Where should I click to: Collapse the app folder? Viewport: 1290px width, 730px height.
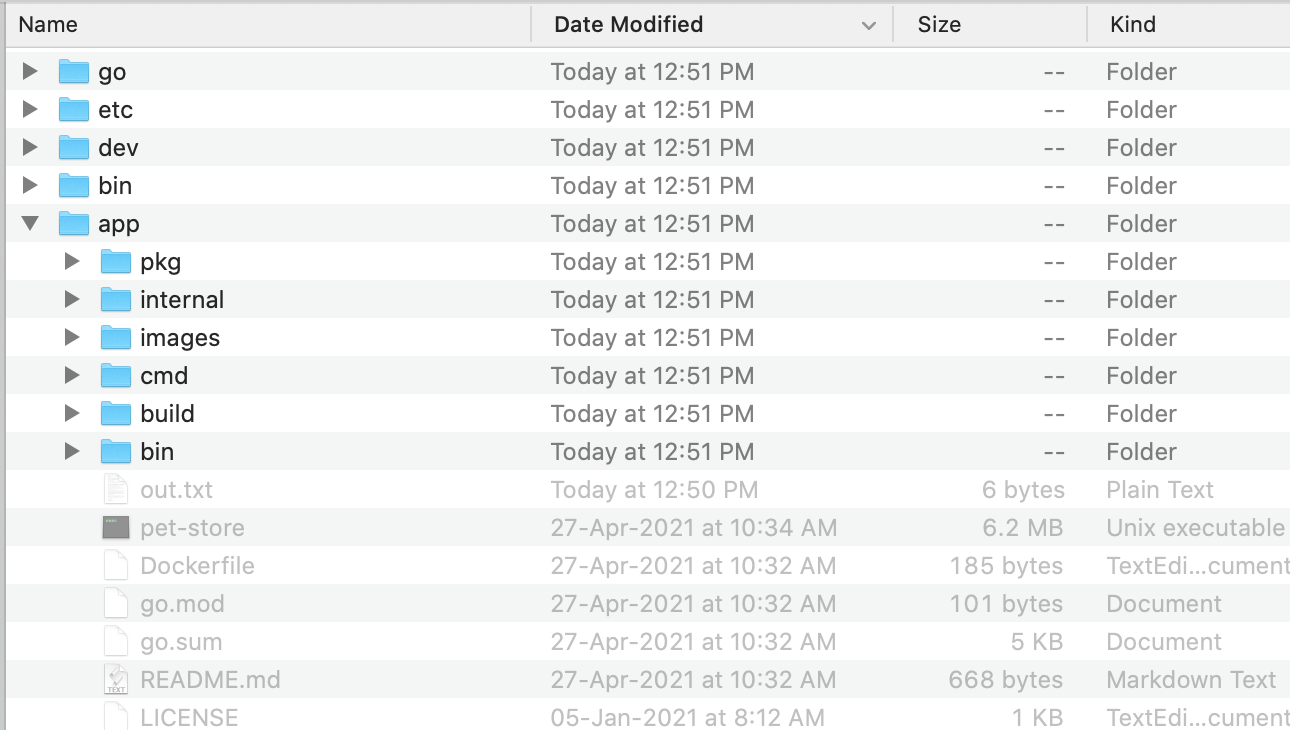(29, 223)
